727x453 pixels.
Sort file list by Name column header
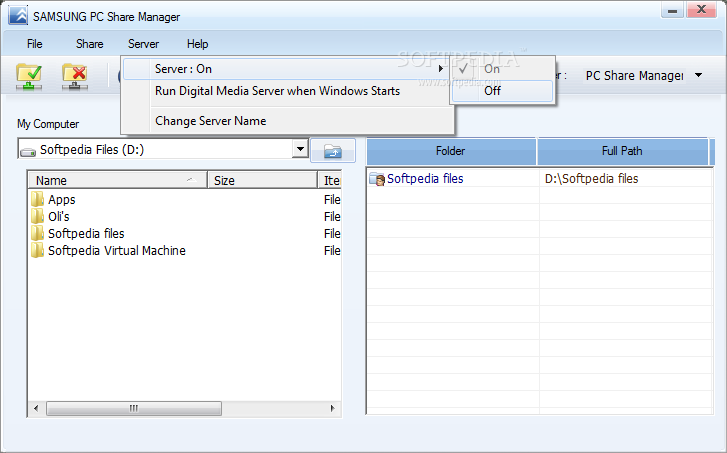coord(118,180)
